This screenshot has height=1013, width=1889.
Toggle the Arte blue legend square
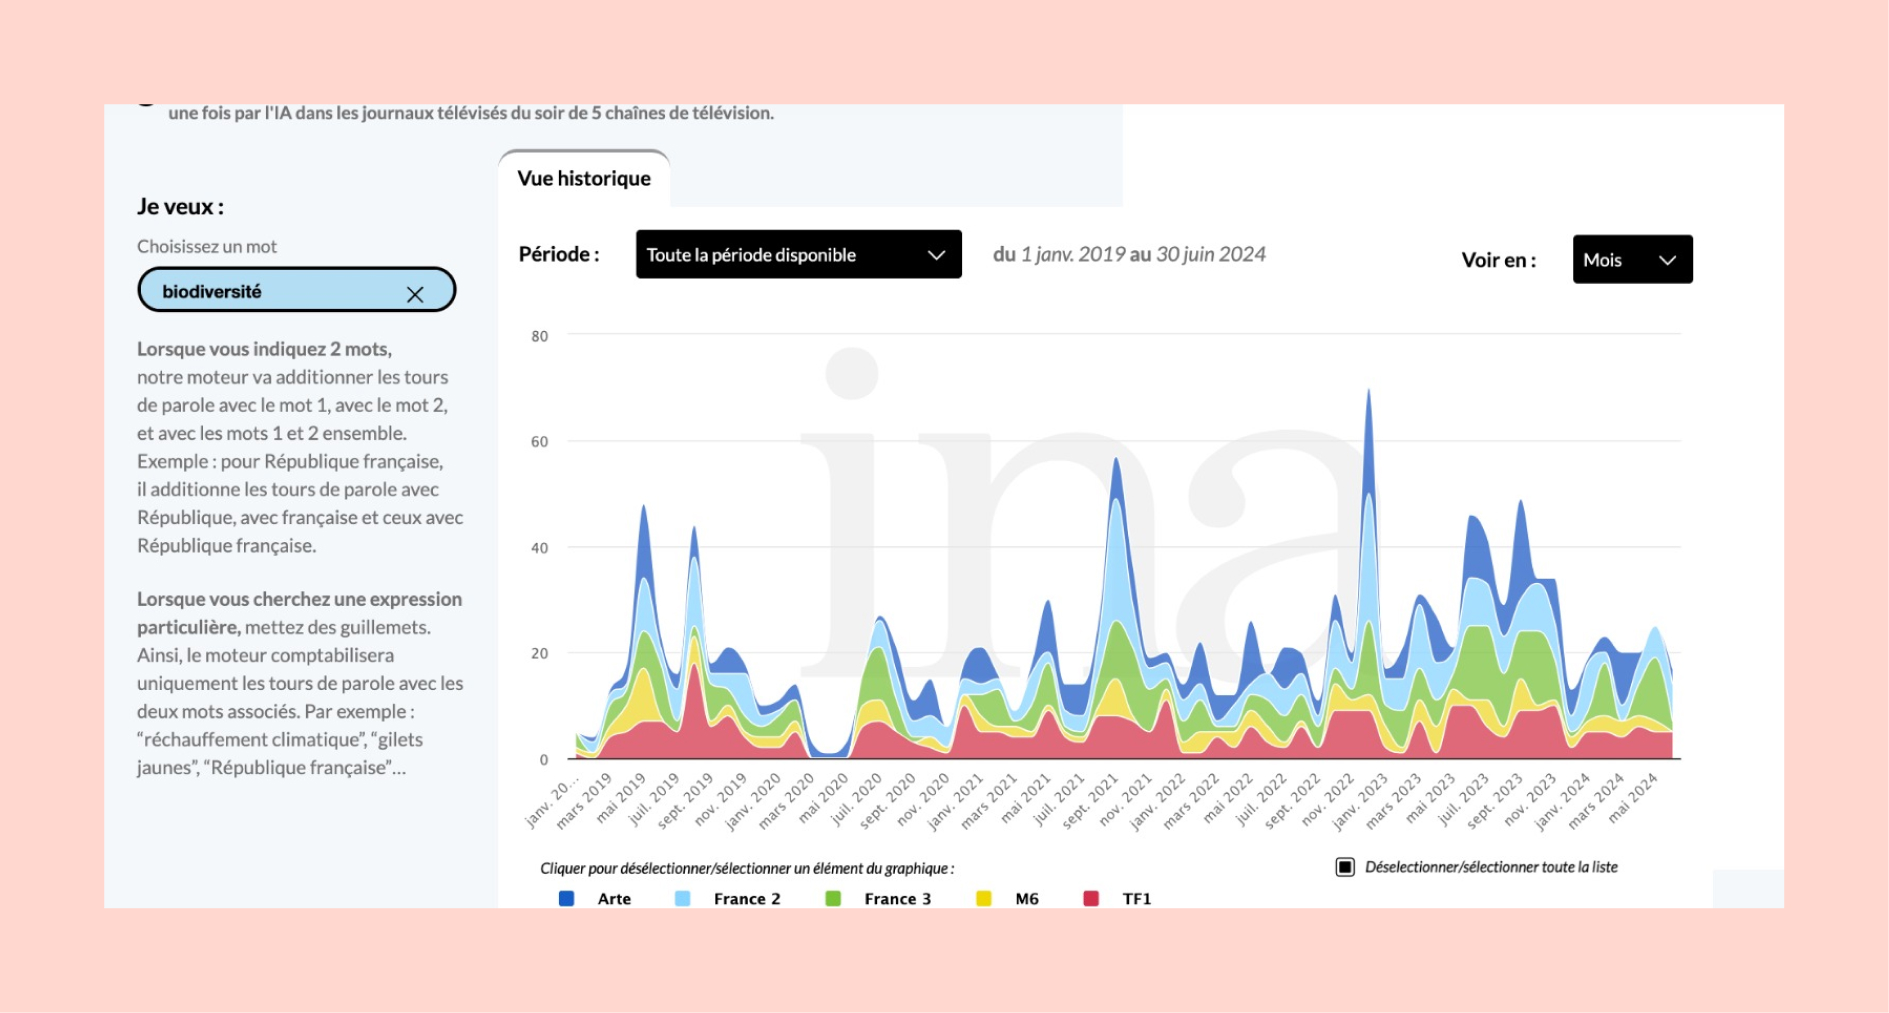(567, 899)
